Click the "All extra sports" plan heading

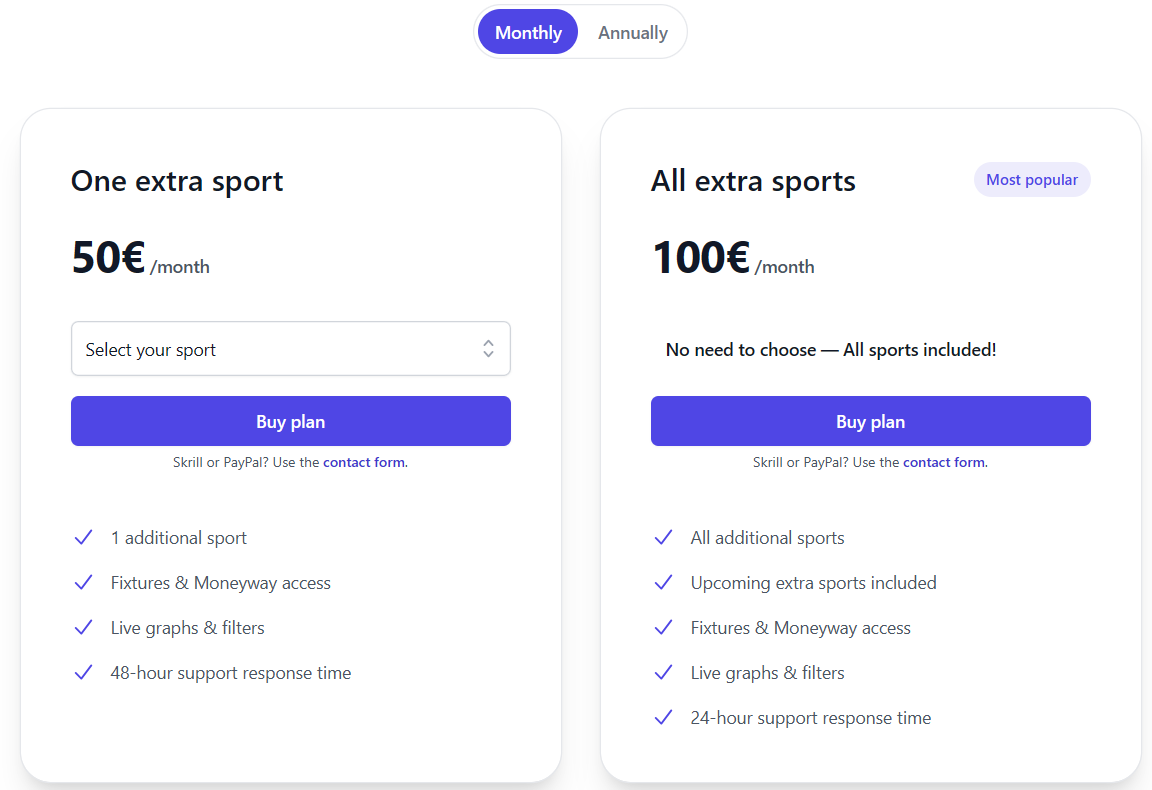coord(753,181)
